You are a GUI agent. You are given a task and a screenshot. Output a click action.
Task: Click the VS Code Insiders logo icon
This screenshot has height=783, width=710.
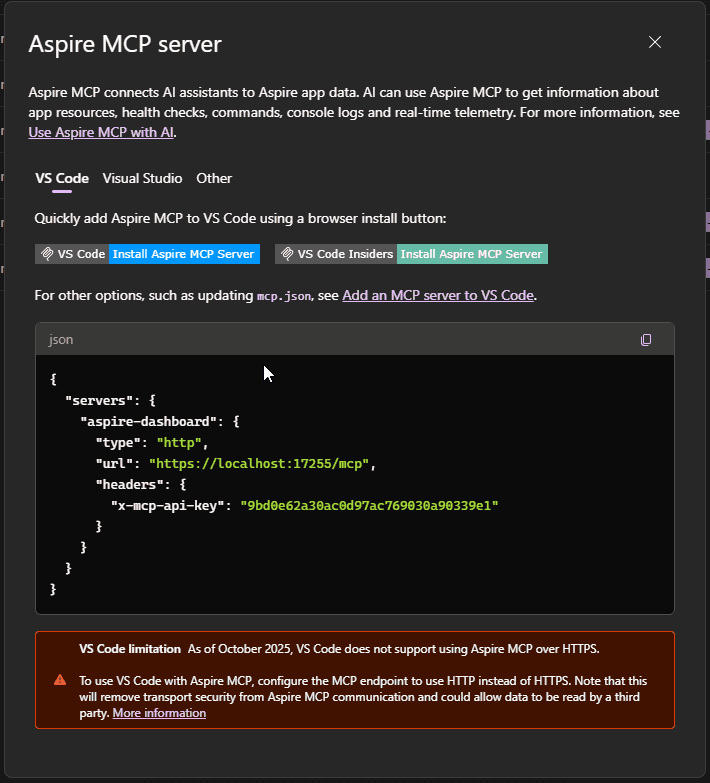pyautogui.click(x=286, y=254)
